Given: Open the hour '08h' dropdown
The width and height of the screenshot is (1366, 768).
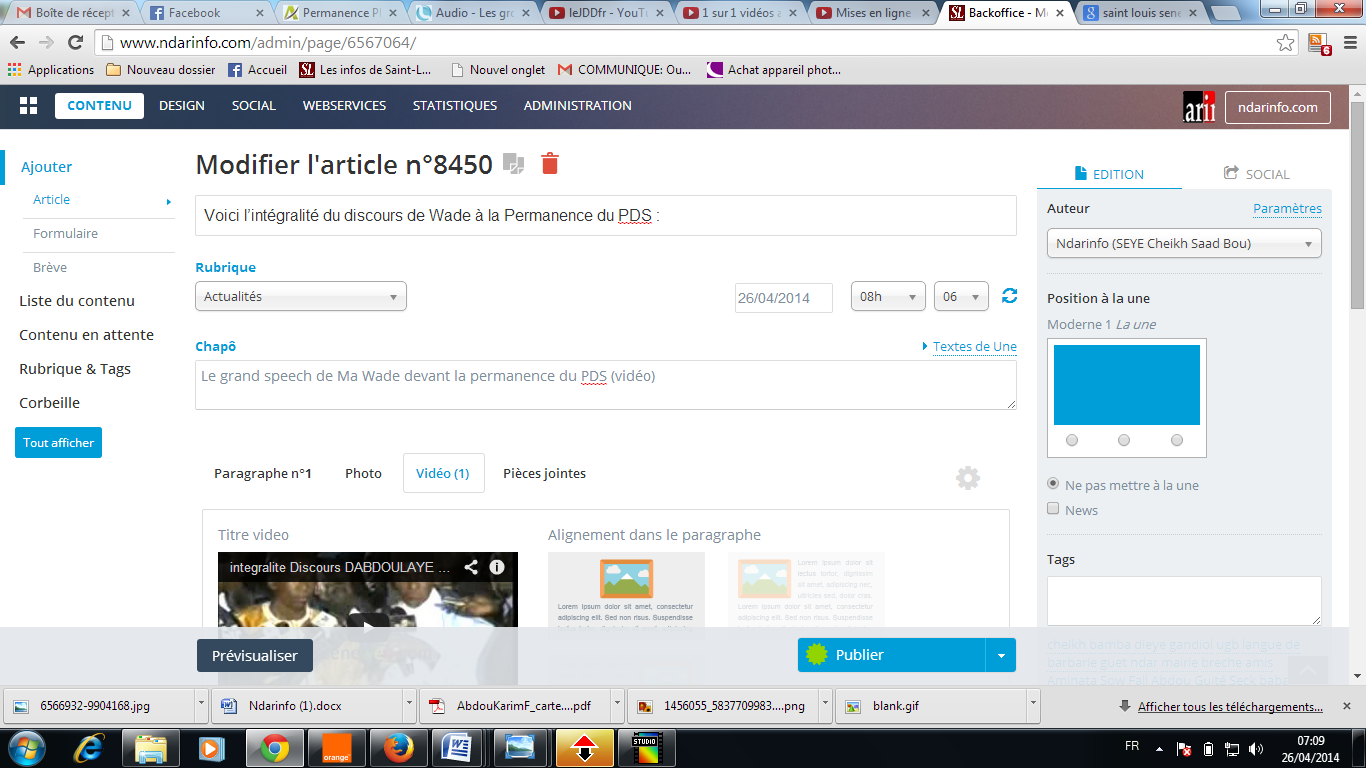Looking at the screenshot, I should pyautogui.click(x=888, y=297).
